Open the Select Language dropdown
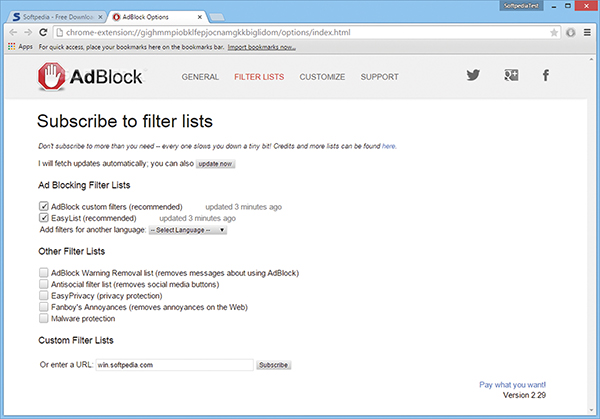Screen dimensions: 600x419 point(187,230)
